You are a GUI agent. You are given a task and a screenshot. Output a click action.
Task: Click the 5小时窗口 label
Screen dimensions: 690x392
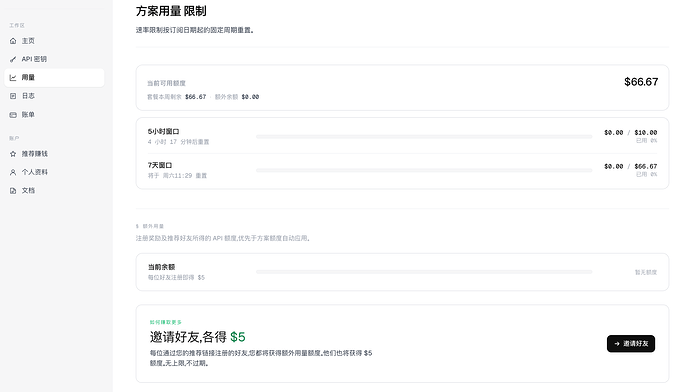tap(163, 132)
